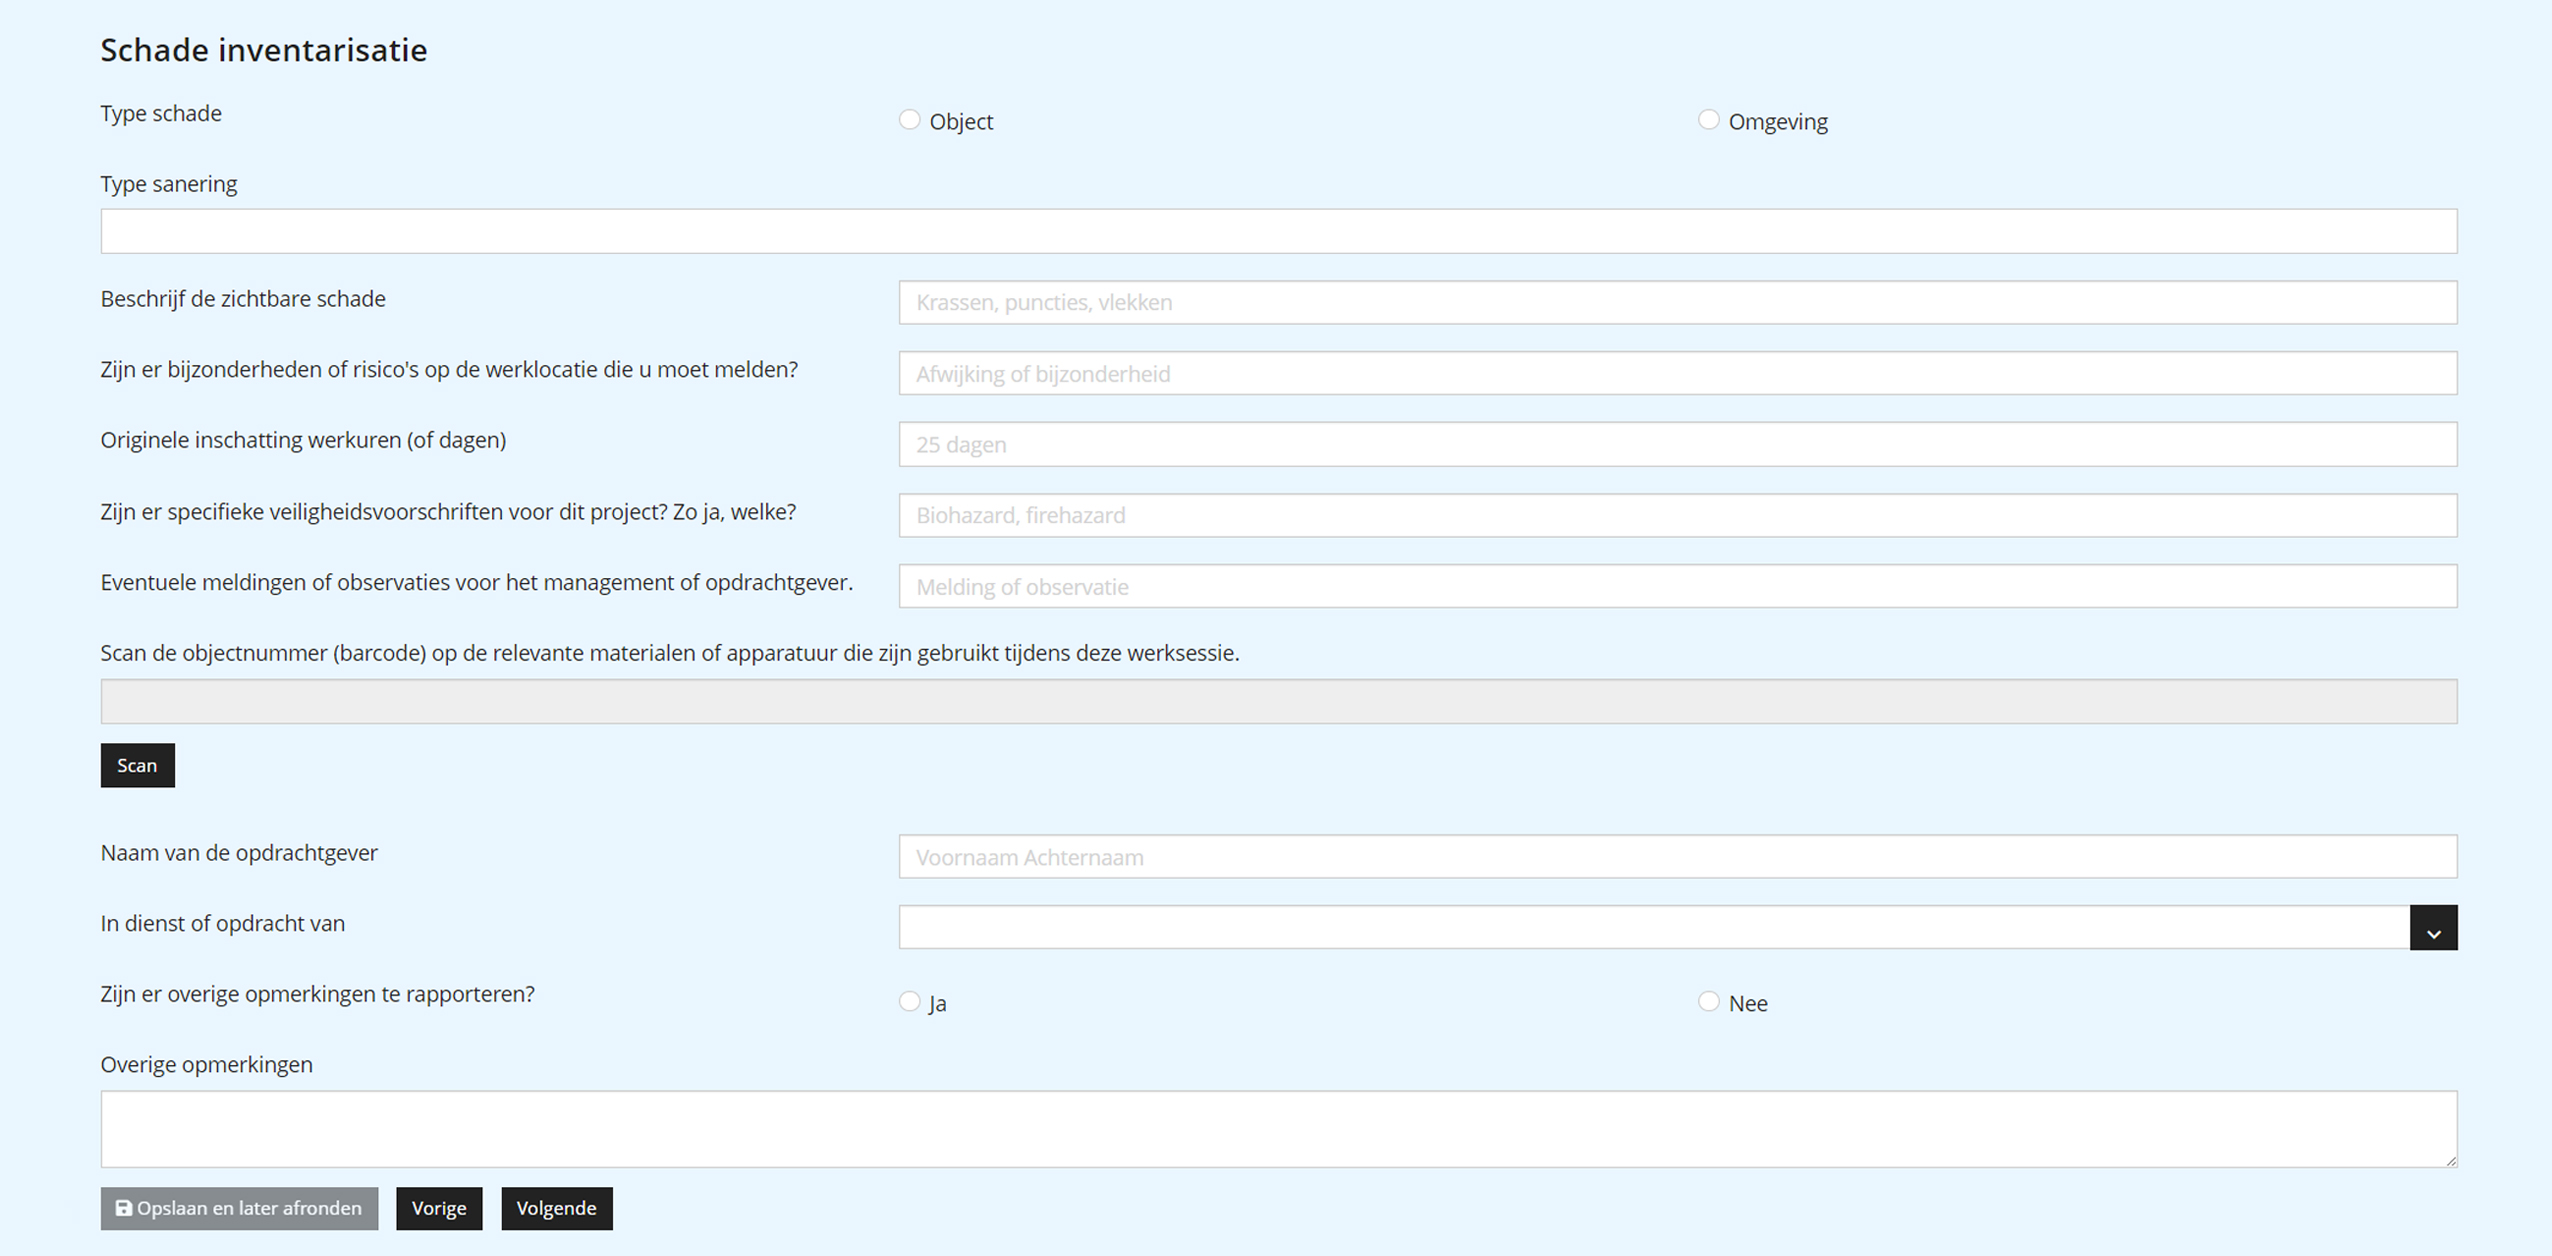
Task: Select the Object radio button for Type schade
Action: [910, 119]
